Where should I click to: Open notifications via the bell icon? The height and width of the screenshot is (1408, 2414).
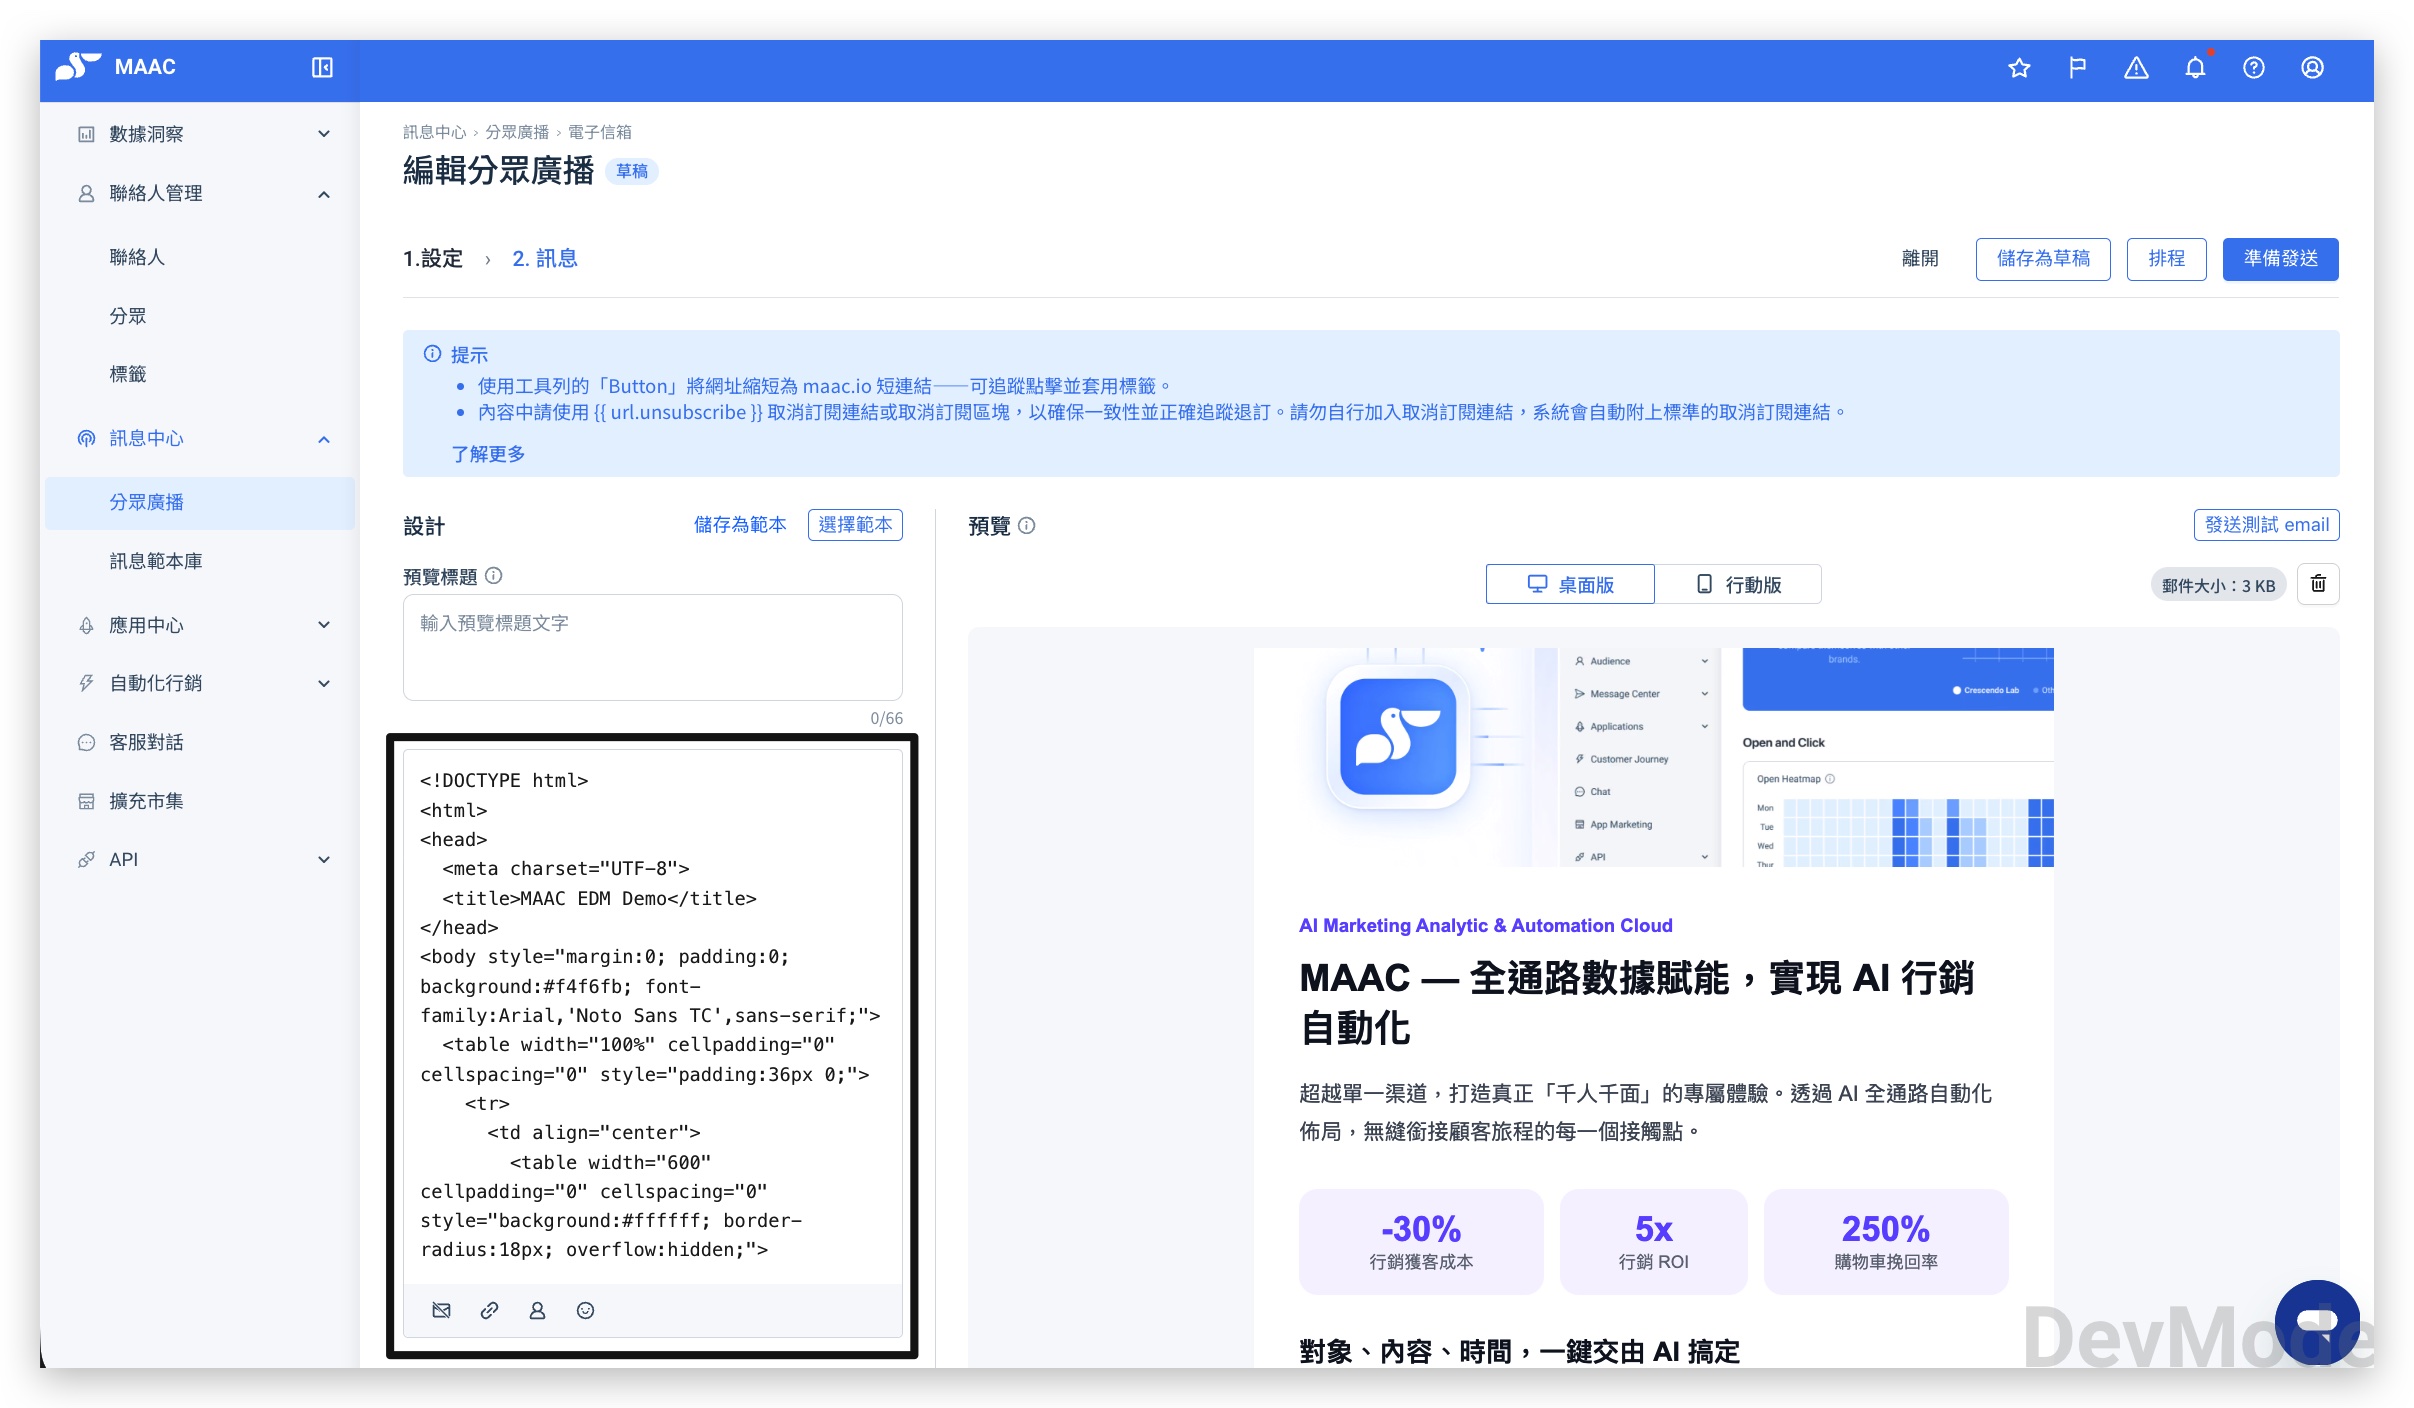point(2195,68)
